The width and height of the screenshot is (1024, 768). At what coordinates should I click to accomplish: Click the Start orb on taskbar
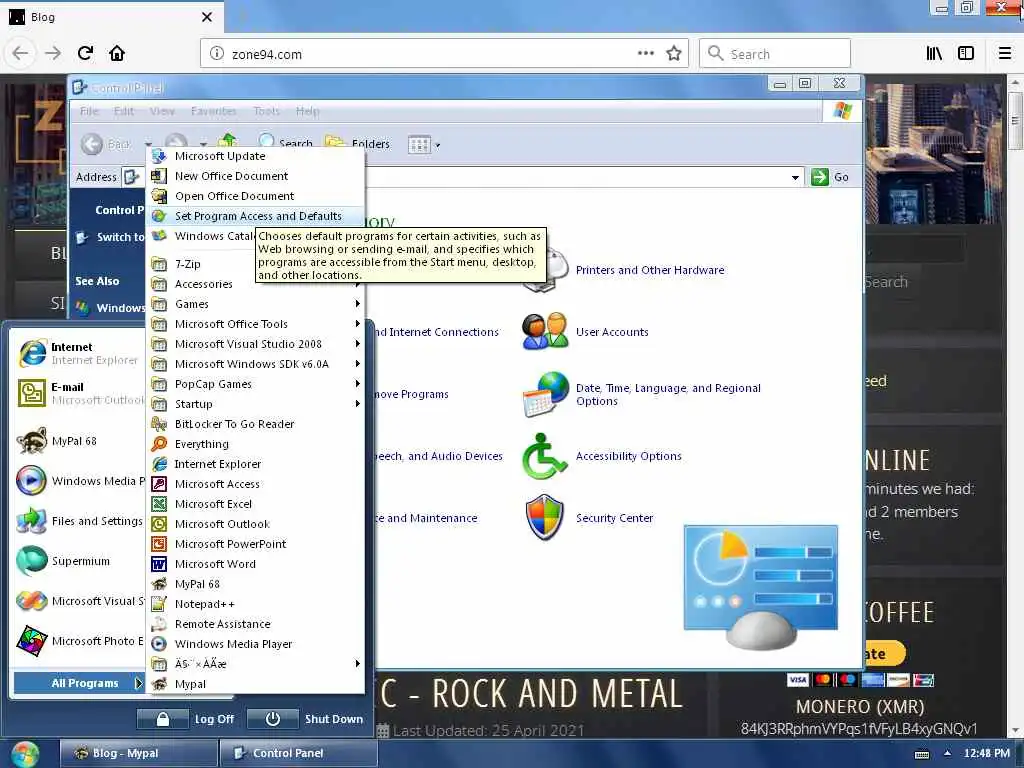tap(24, 754)
